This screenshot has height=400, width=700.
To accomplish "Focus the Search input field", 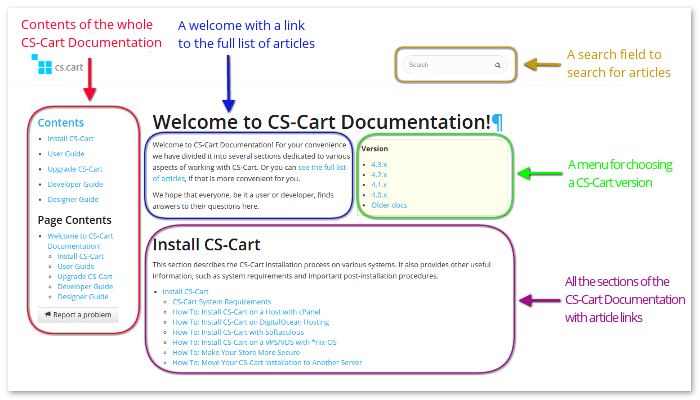I will click(x=454, y=65).
